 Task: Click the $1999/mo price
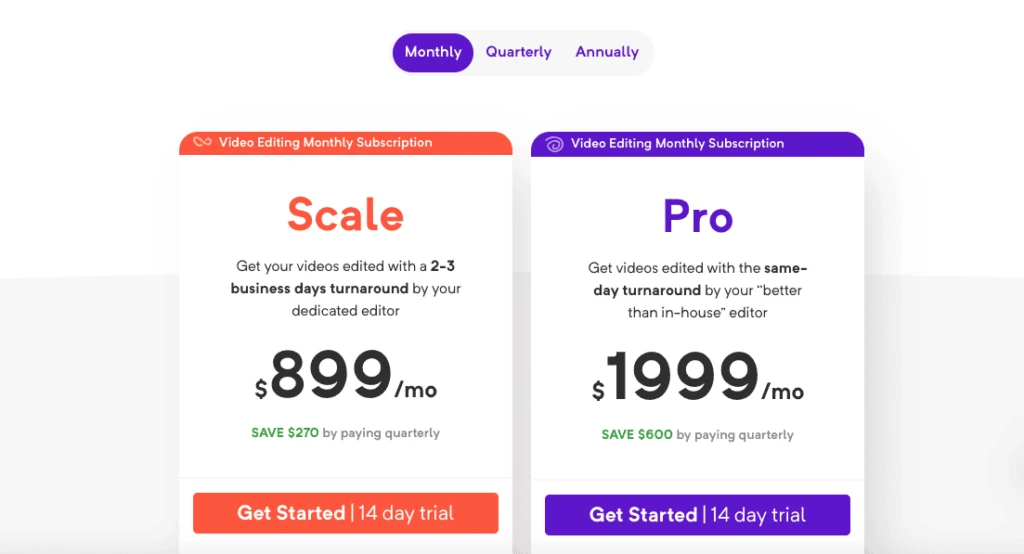pyautogui.click(x=697, y=380)
